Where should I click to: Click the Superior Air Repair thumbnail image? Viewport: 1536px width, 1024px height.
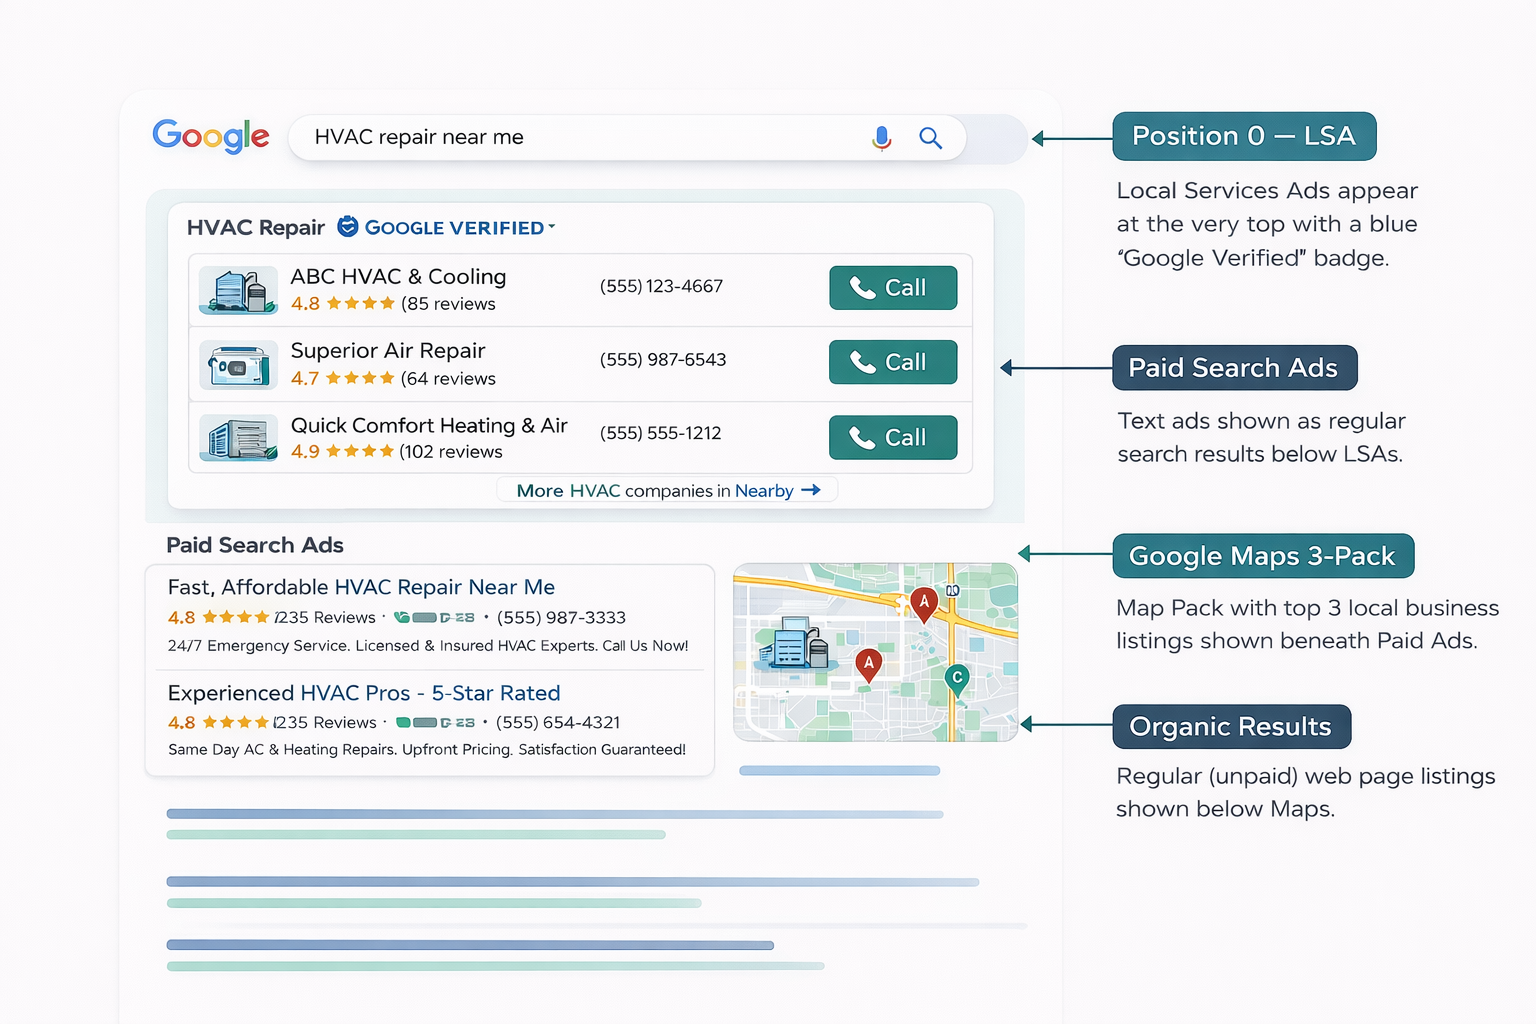tap(237, 365)
